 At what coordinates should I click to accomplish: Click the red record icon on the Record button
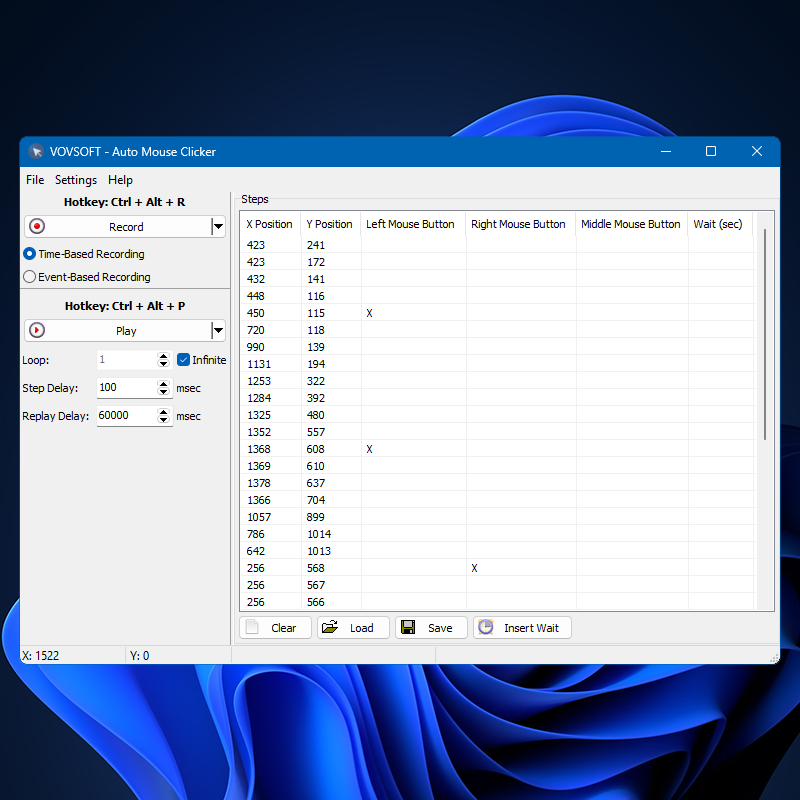click(36, 227)
